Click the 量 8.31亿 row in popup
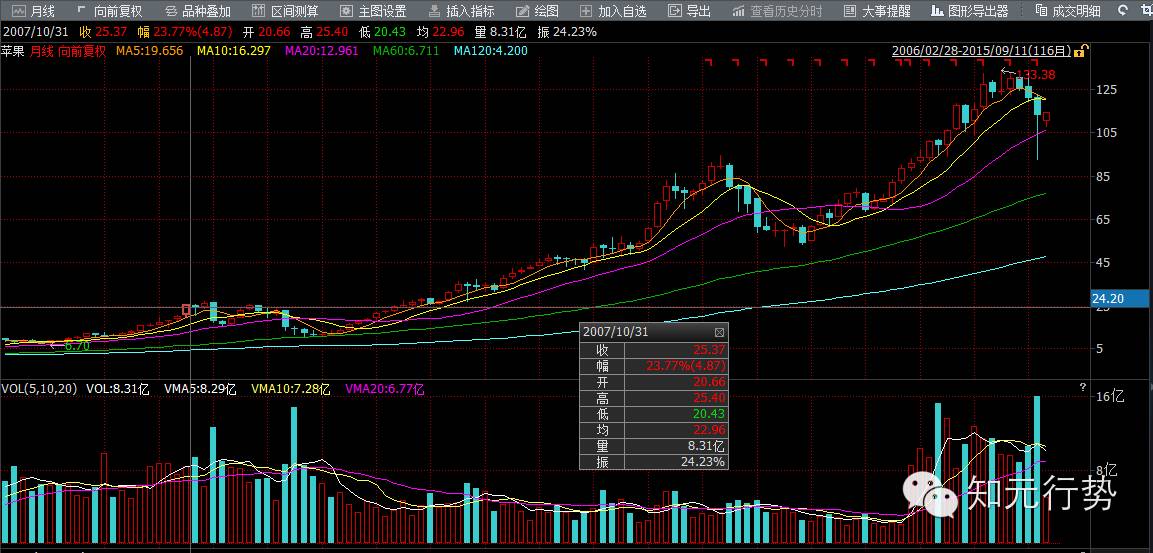Screen dimensions: 1153x553 click(x=654, y=446)
